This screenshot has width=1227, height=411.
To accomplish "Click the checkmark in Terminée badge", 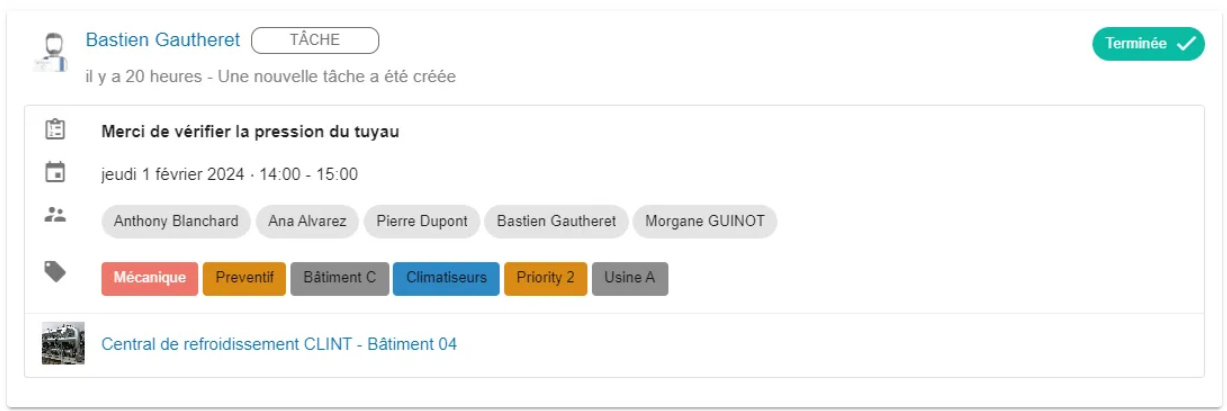I will (1185, 44).
